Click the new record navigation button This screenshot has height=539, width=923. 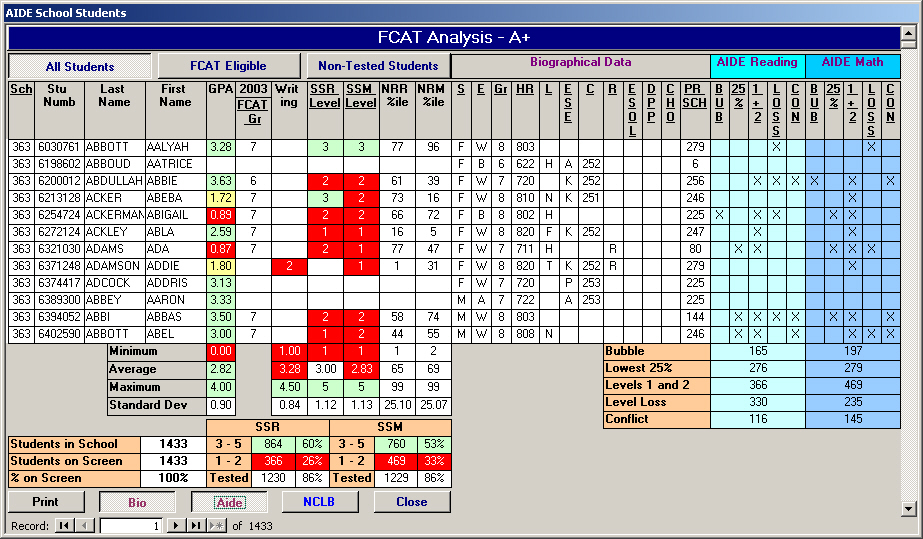point(216,525)
